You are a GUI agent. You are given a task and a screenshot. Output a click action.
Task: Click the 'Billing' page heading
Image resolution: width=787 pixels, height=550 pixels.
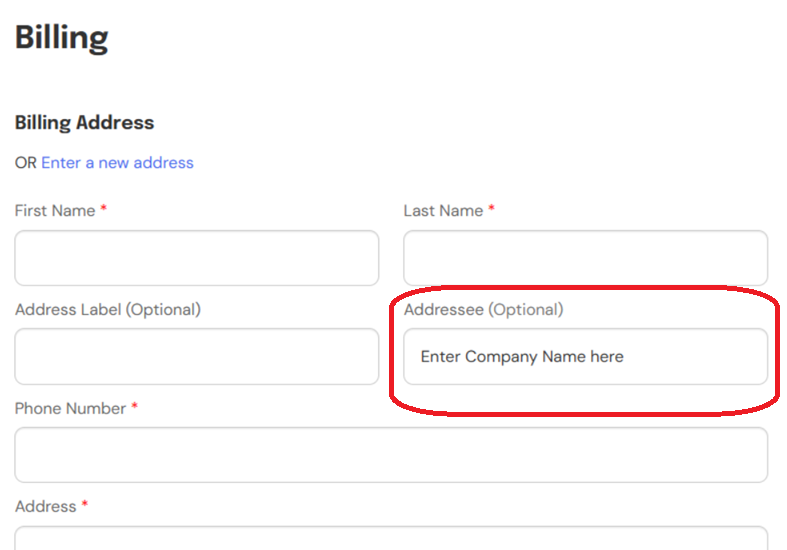pos(61,38)
